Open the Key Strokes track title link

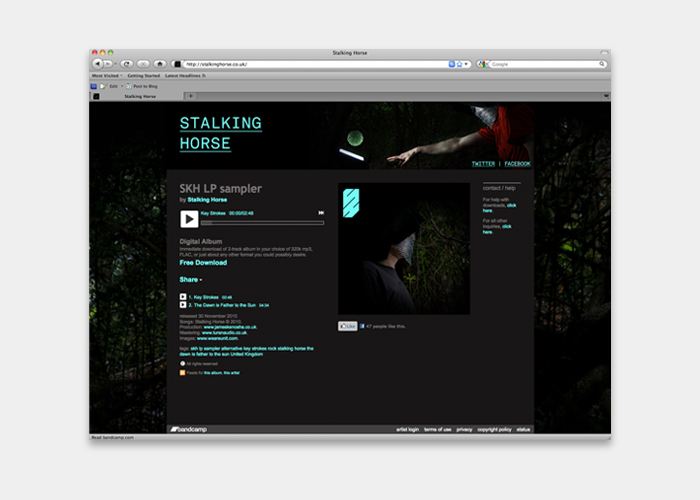coord(204,297)
